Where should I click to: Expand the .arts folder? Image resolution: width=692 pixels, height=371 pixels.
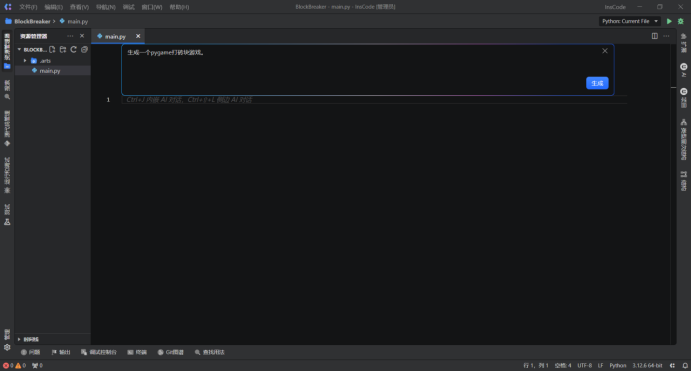tap(25, 60)
